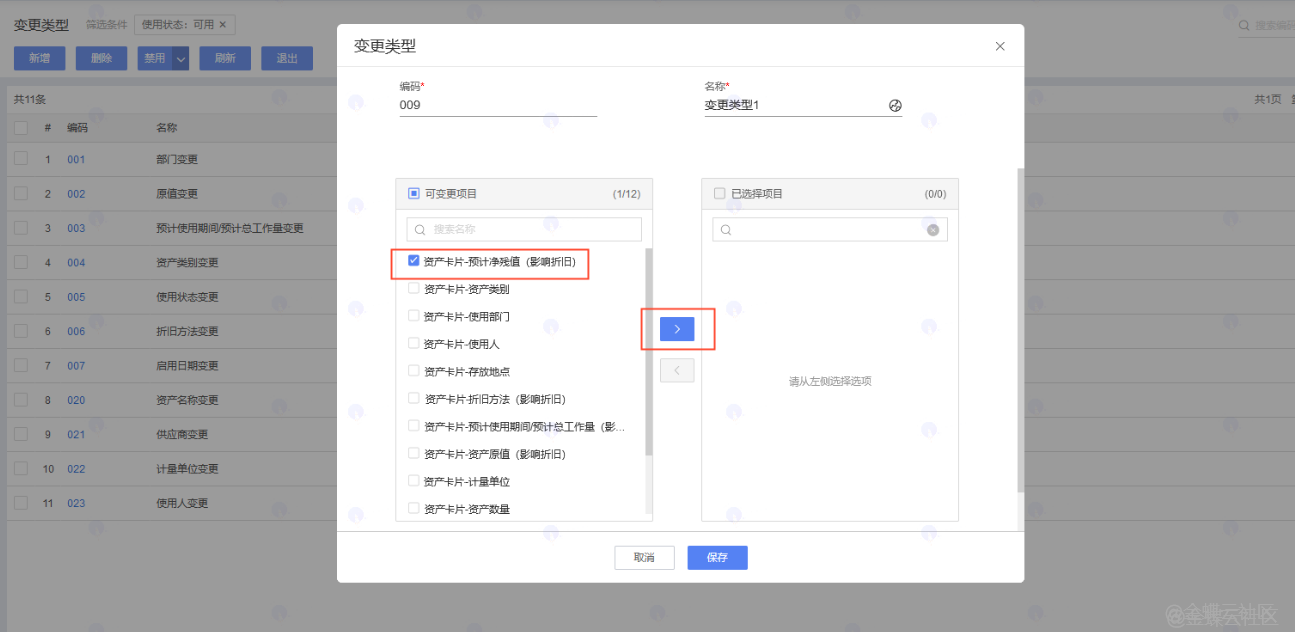Click the magnifier icon in the 搜索名称 box

(x=420, y=229)
